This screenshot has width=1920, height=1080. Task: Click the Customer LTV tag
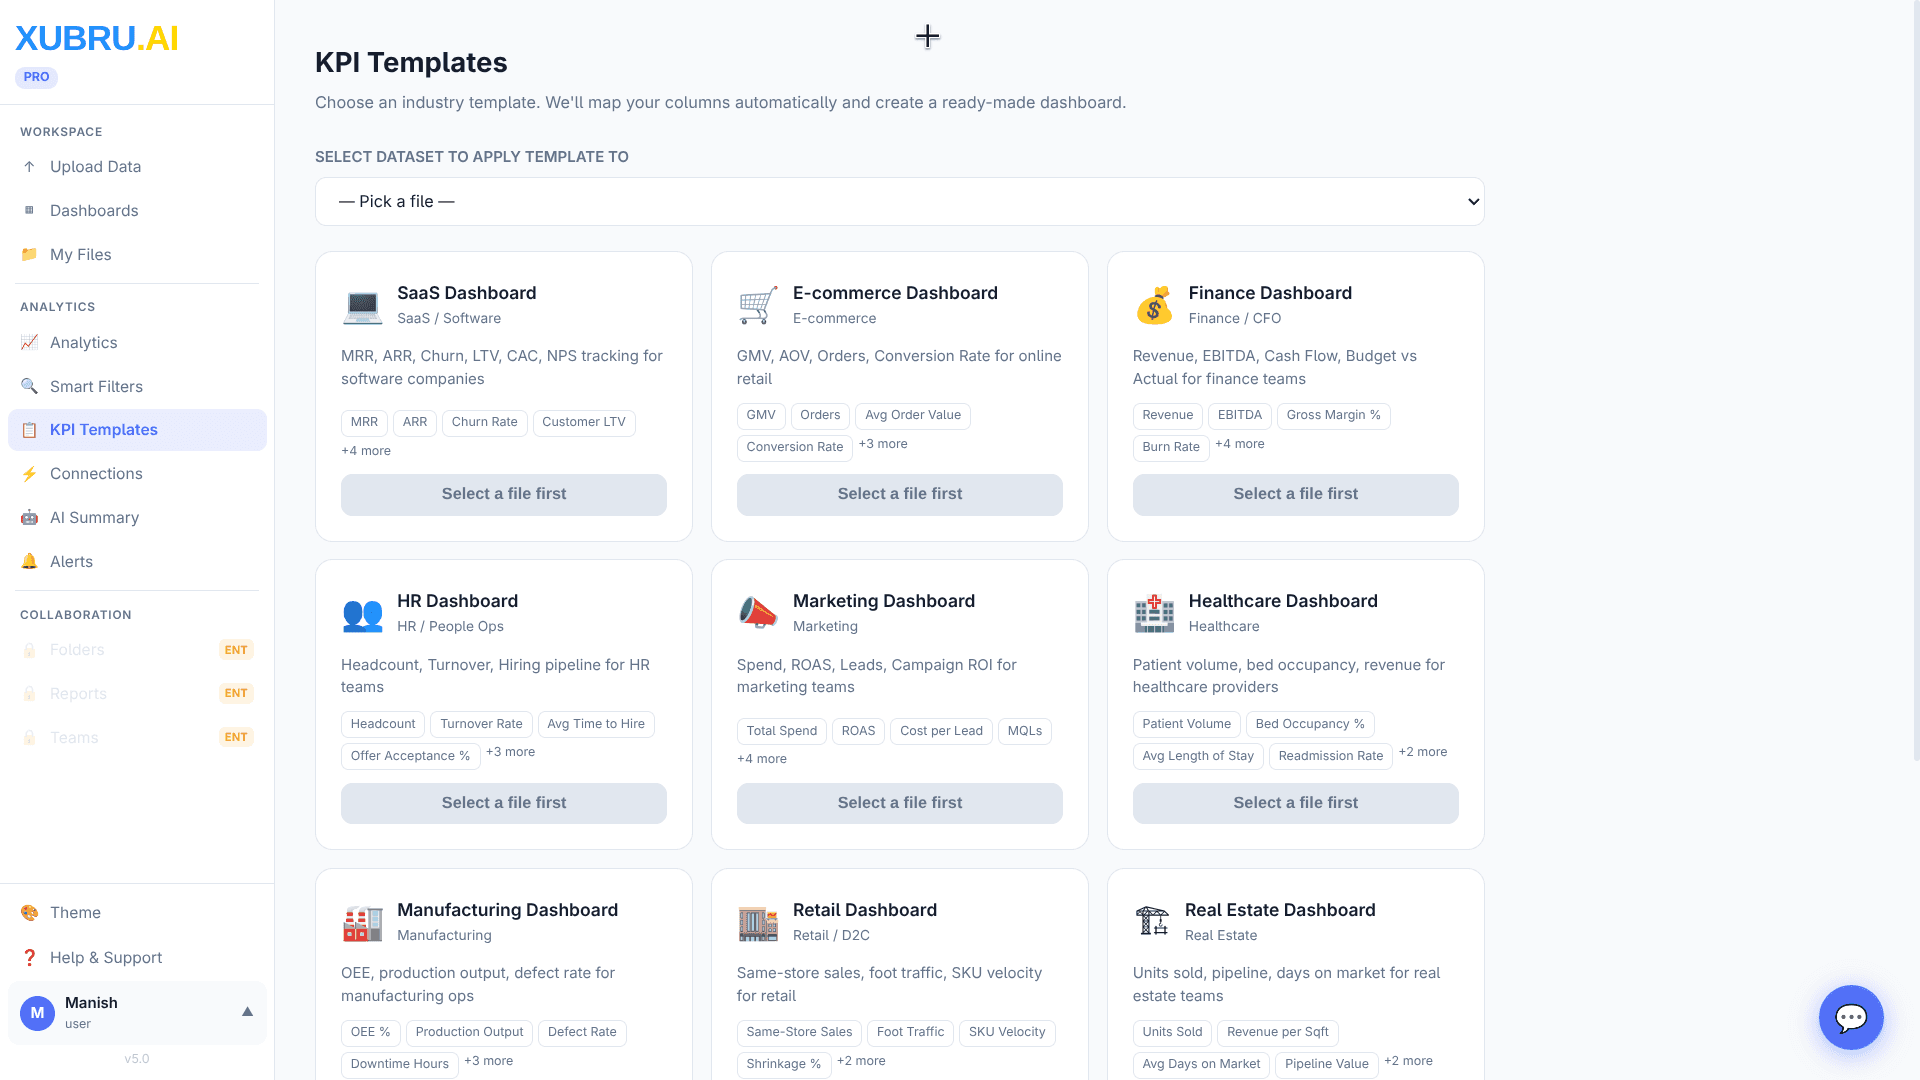pos(584,423)
